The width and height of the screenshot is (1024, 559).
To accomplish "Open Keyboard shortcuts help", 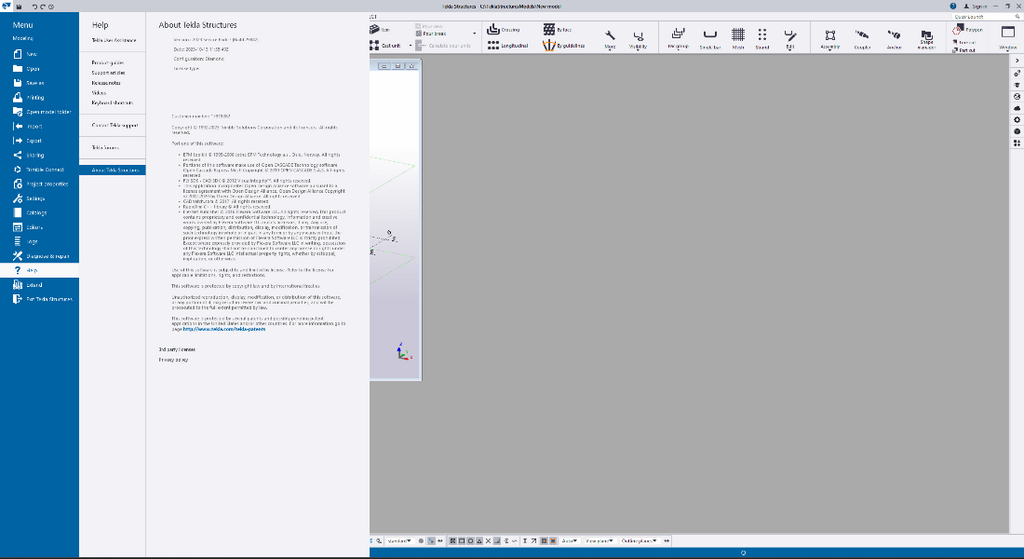I will point(112,103).
